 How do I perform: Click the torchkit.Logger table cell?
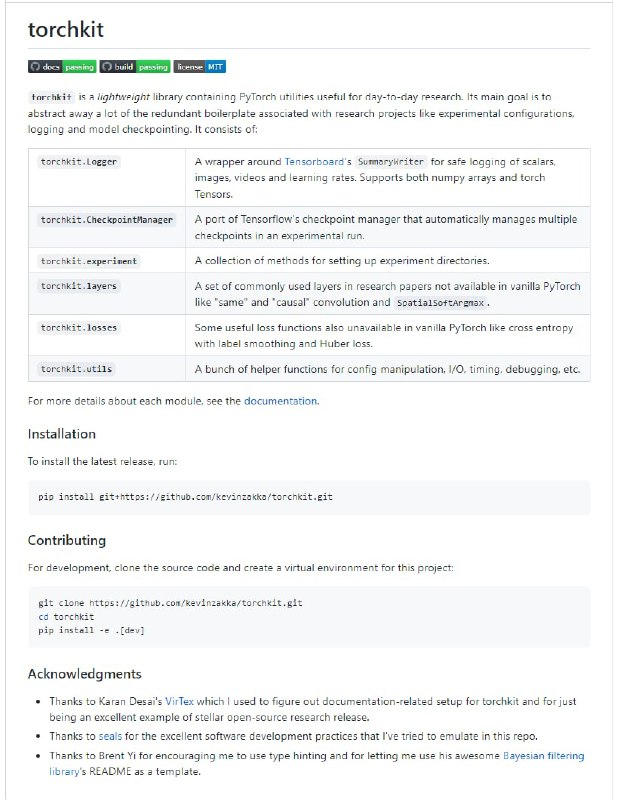pyautogui.click(x=81, y=161)
